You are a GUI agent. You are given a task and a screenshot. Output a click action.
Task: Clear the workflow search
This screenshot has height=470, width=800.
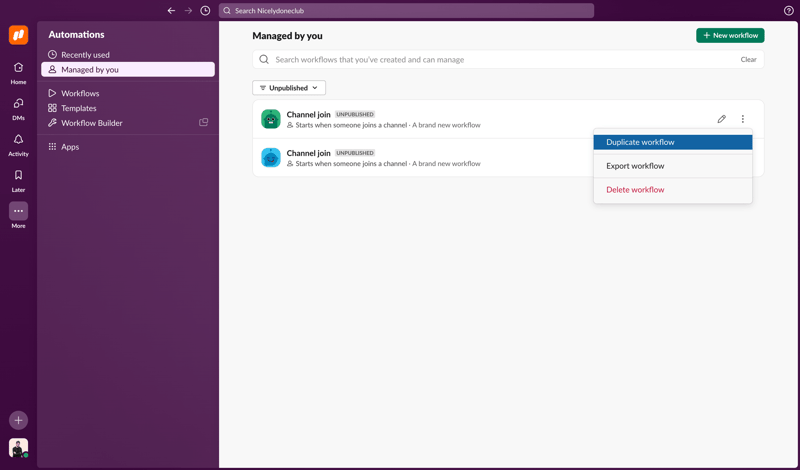(x=748, y=60)
